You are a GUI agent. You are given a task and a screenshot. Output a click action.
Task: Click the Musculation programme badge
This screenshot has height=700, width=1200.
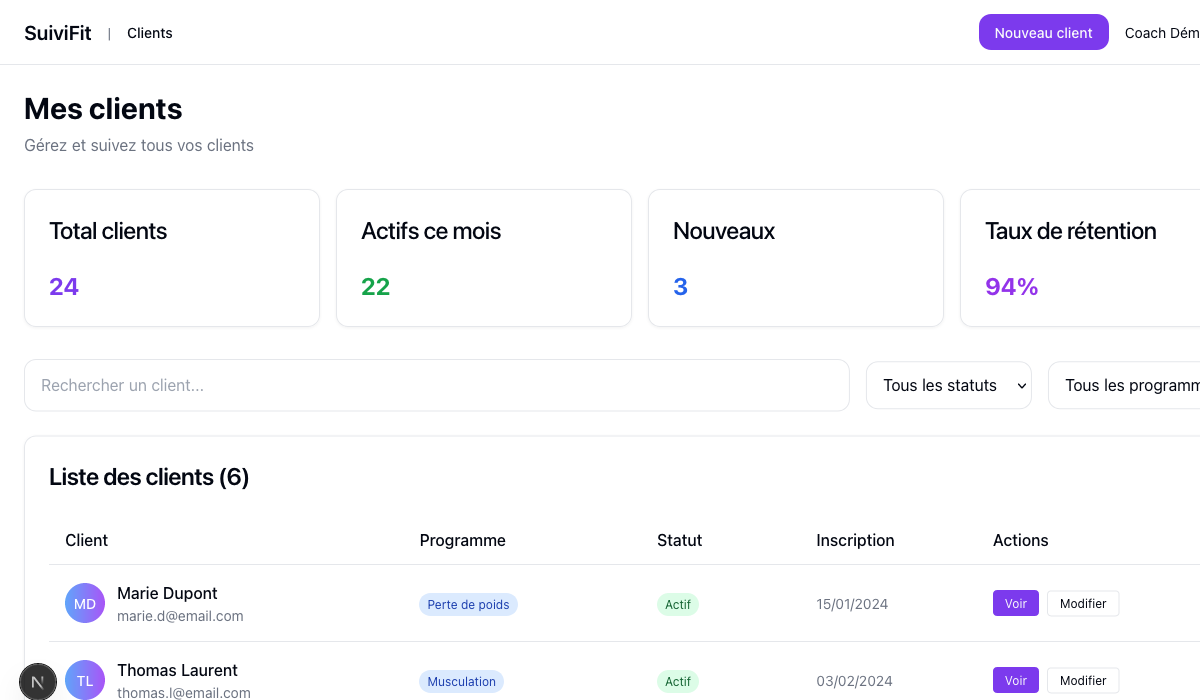[461, 681]
